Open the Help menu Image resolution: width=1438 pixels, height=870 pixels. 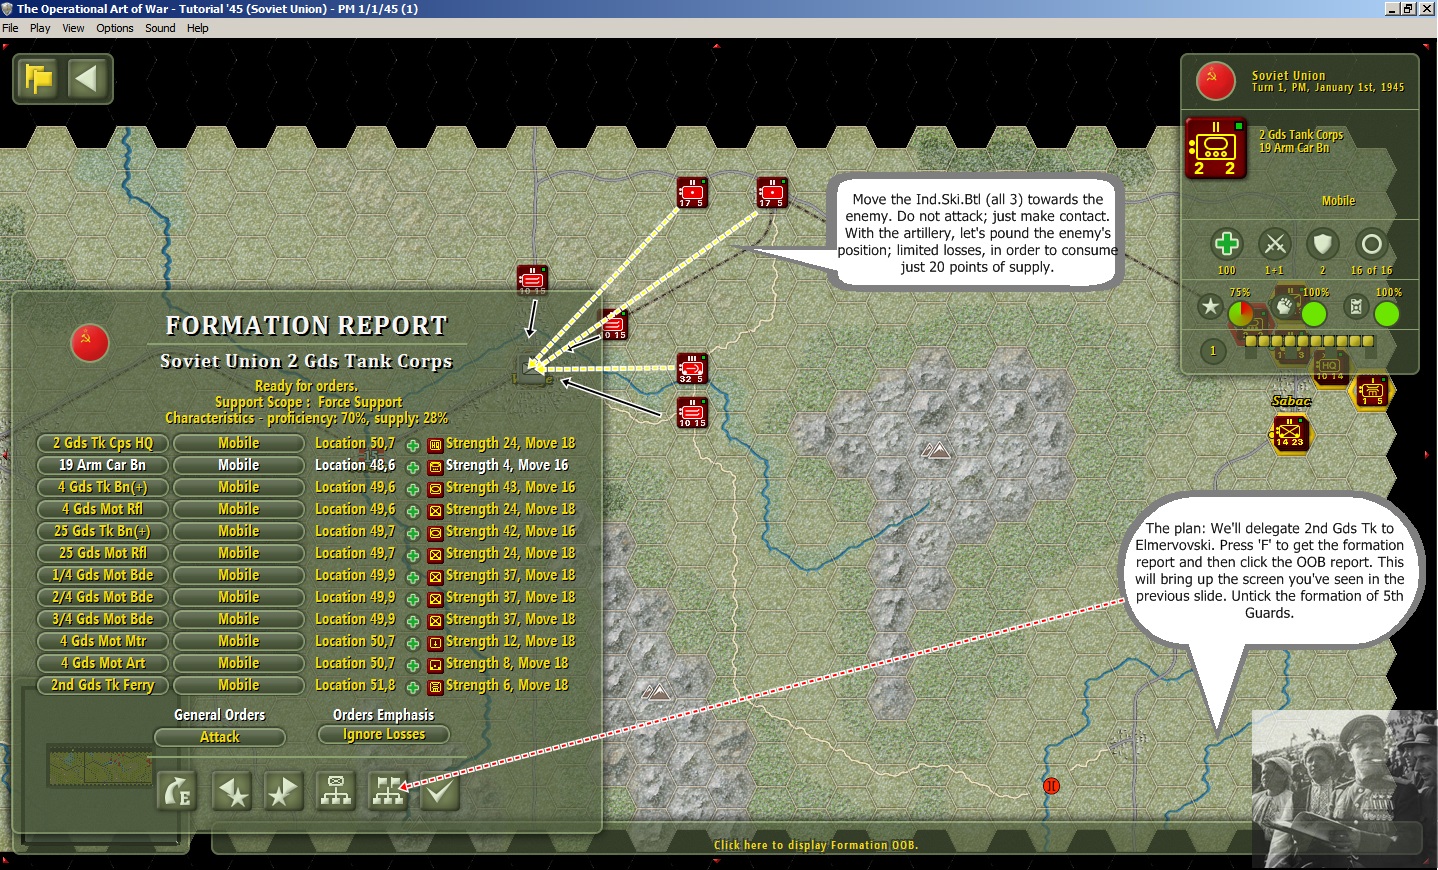point(198,28)
